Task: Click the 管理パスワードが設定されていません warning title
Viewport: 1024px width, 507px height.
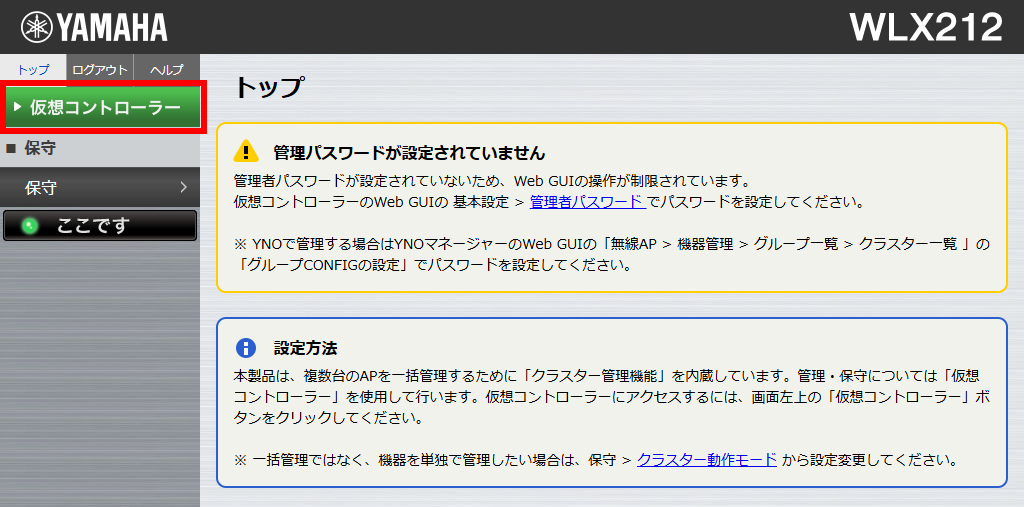Action: tap(409, 153)
